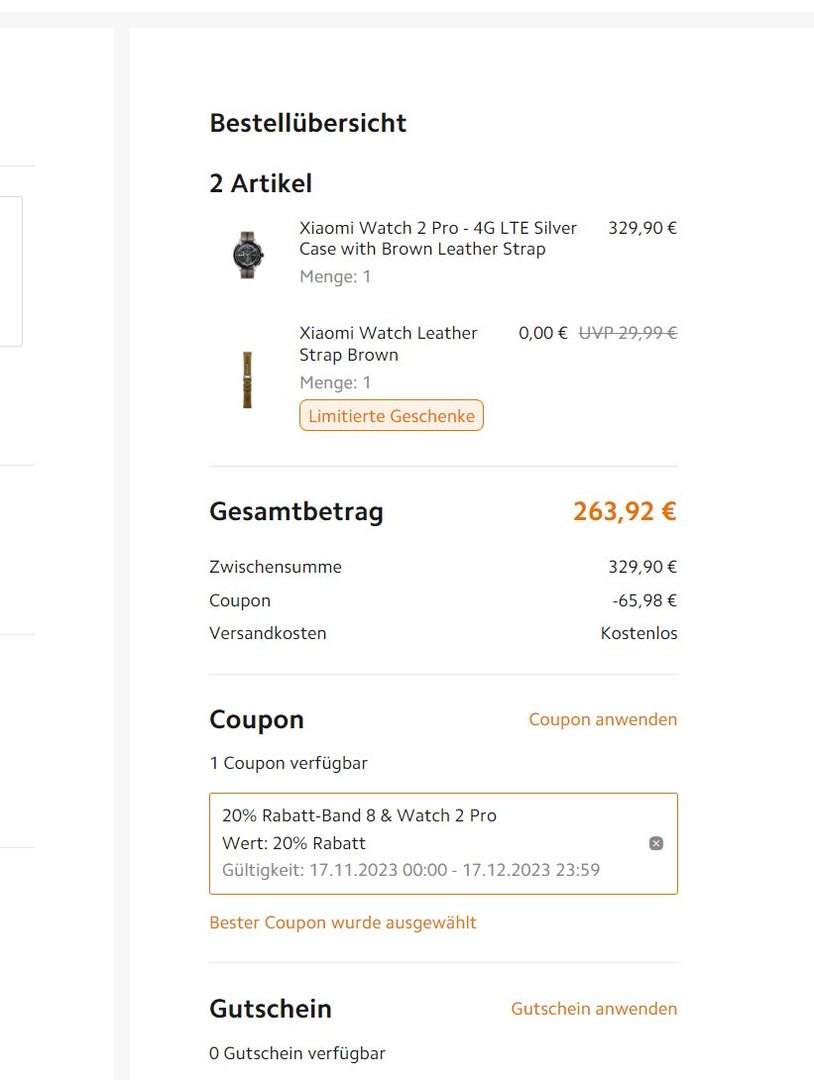Click the 'Limitierte Geschenke' badge
The width and height of the screenshot is (814, 1080).
(391, 416)
